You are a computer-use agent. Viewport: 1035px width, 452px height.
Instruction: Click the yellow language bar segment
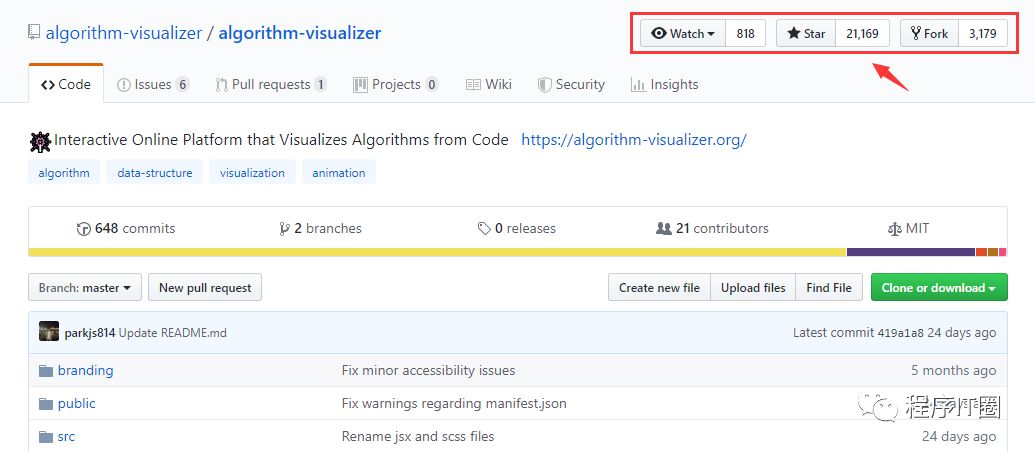(x=438, y=252)
